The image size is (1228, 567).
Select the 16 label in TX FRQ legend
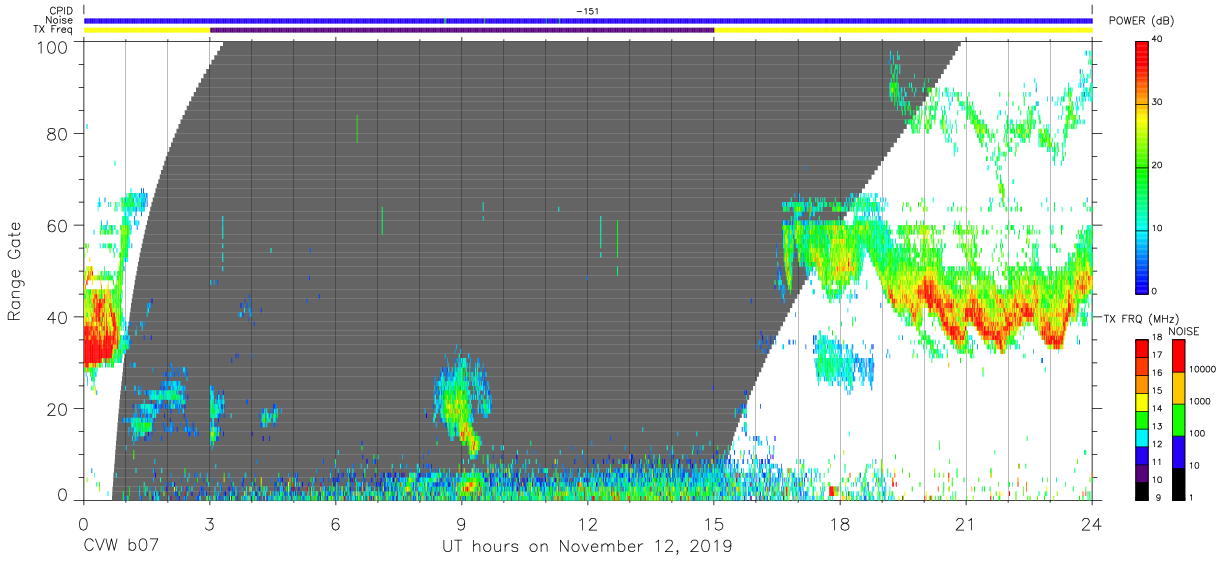click(1158, 373)
